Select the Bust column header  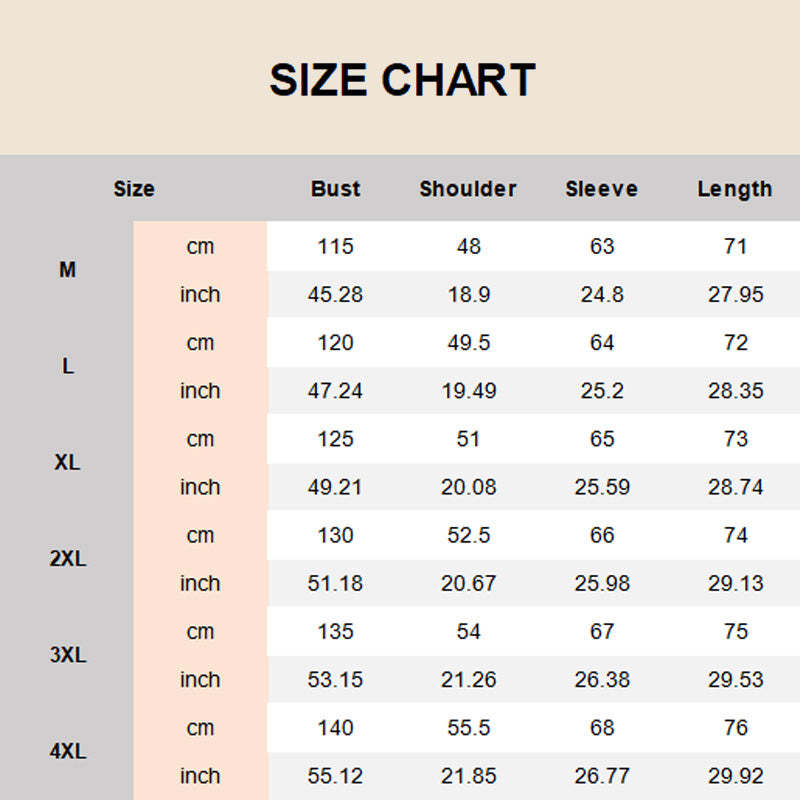(335, 189)
